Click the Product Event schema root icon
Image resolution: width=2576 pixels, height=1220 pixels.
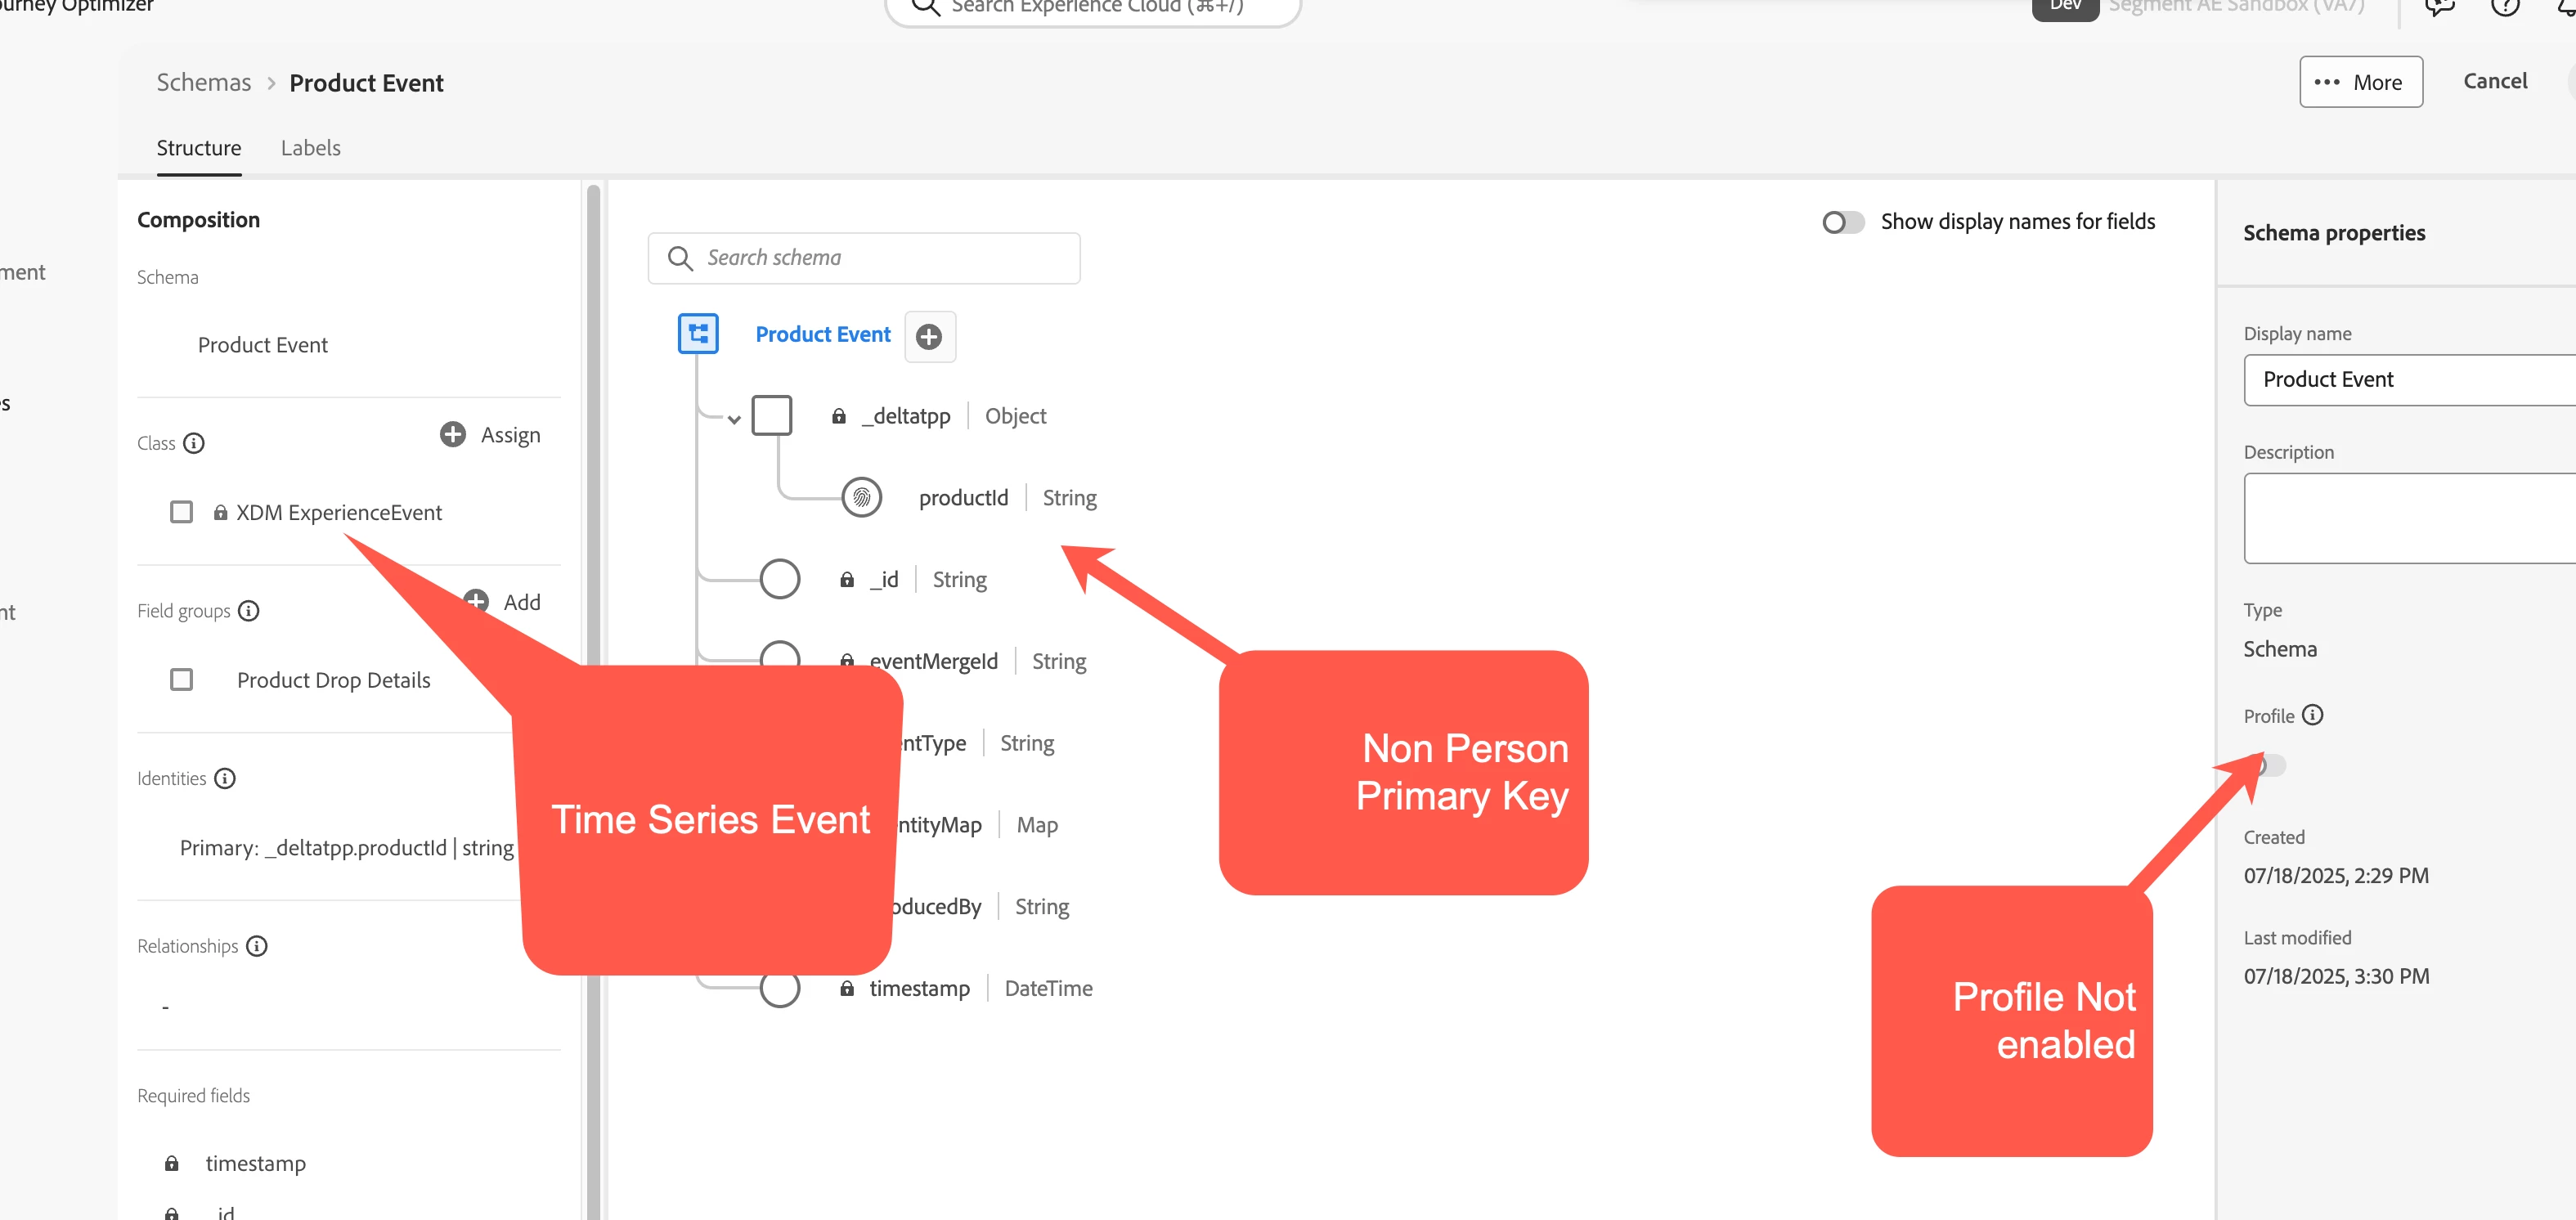coord(698,334)
